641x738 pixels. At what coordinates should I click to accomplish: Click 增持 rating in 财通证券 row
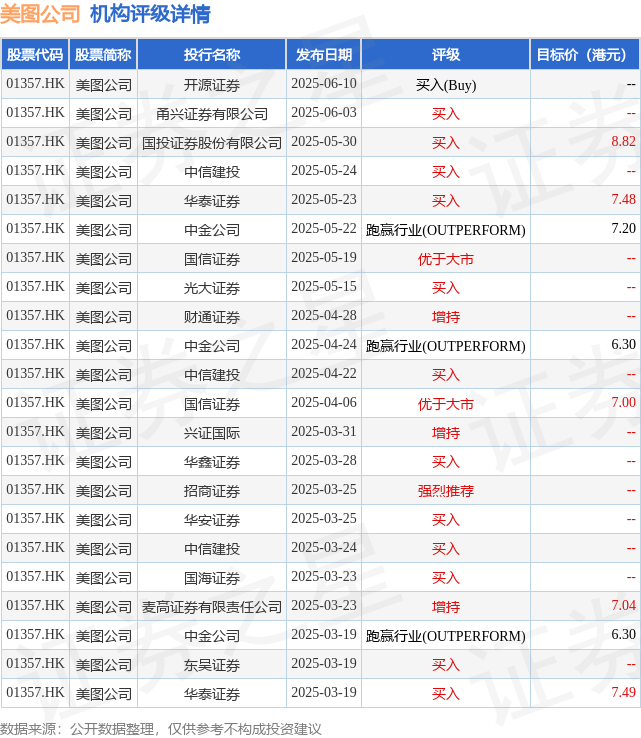pyautogui.click(x=446, y=317)
